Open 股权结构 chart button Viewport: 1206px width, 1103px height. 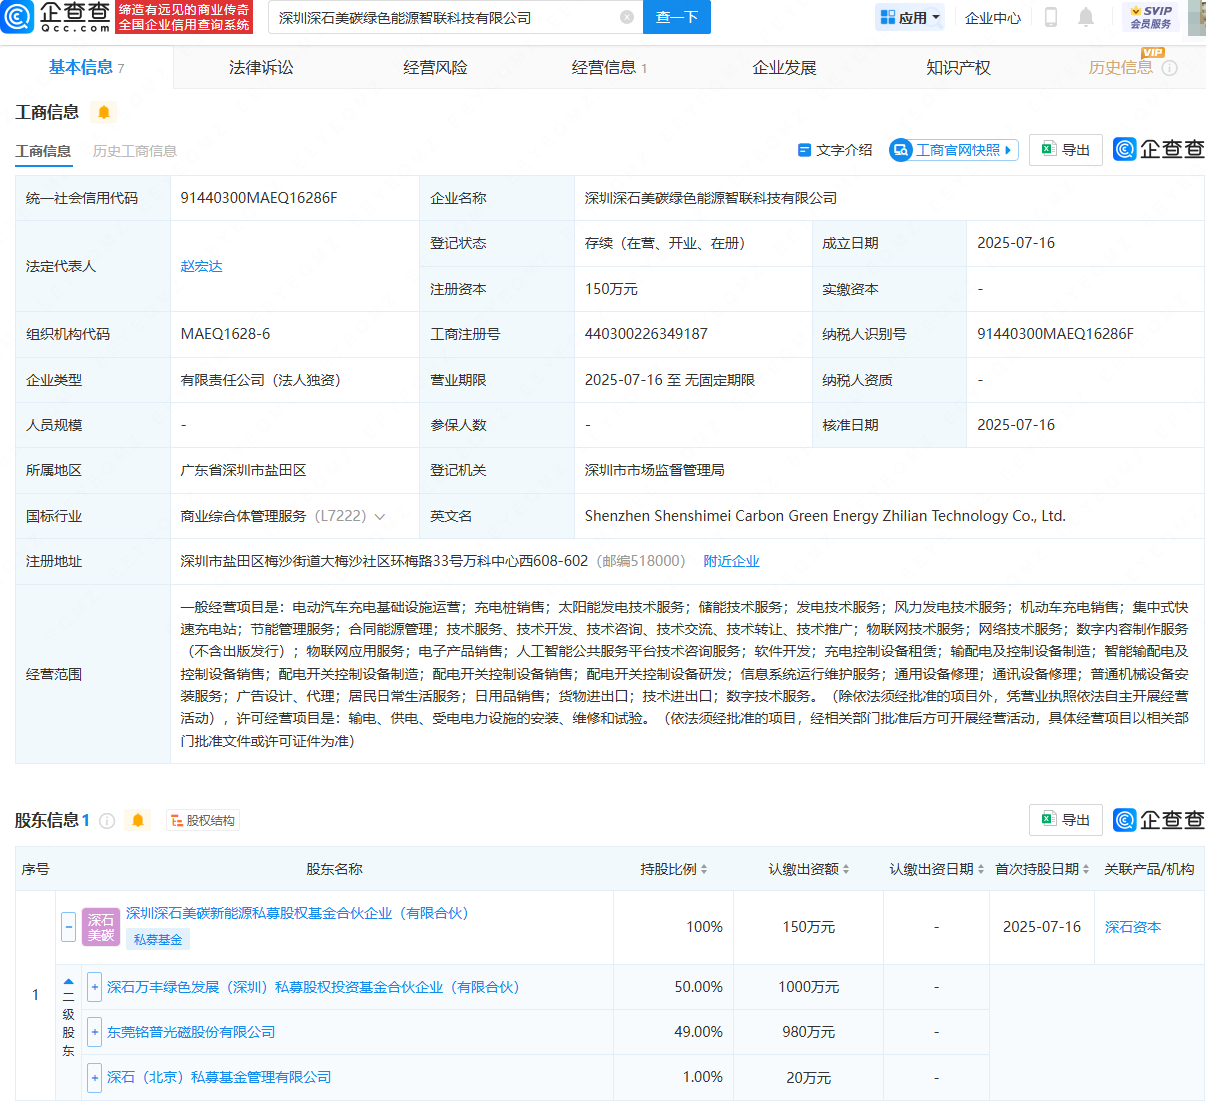click(x=203, y=821)
